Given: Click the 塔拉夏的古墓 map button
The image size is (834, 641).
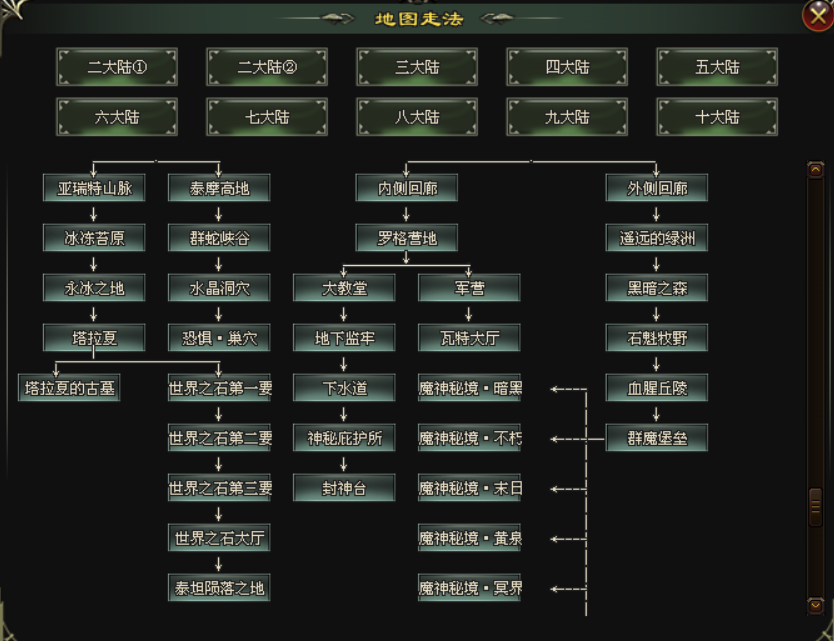Looking at the screenshot, I should point(69,388).
